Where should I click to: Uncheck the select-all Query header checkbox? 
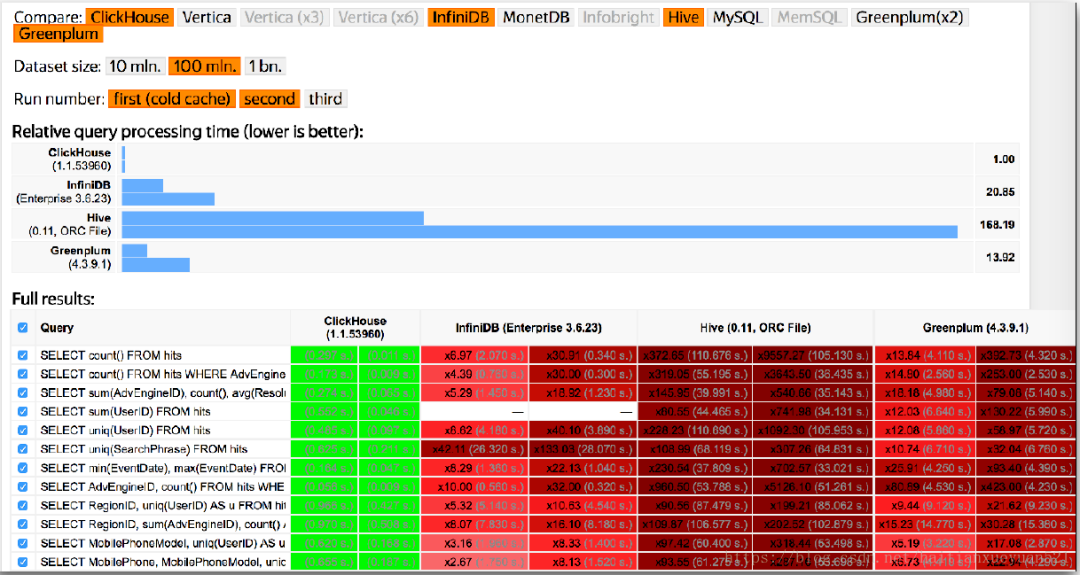[x=23, y=328]
